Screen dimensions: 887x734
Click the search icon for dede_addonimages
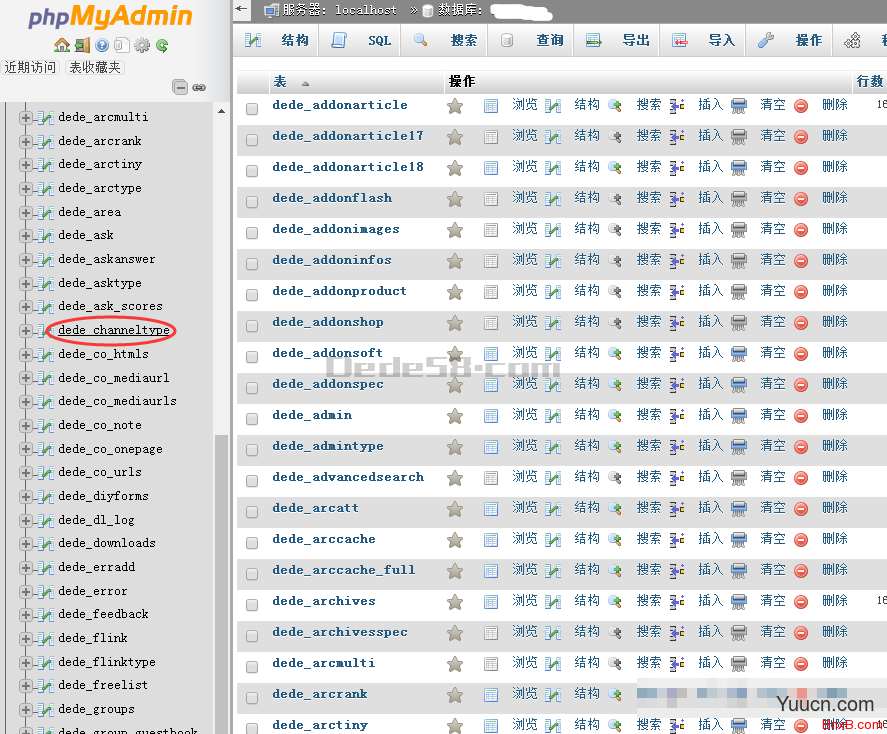615,230
